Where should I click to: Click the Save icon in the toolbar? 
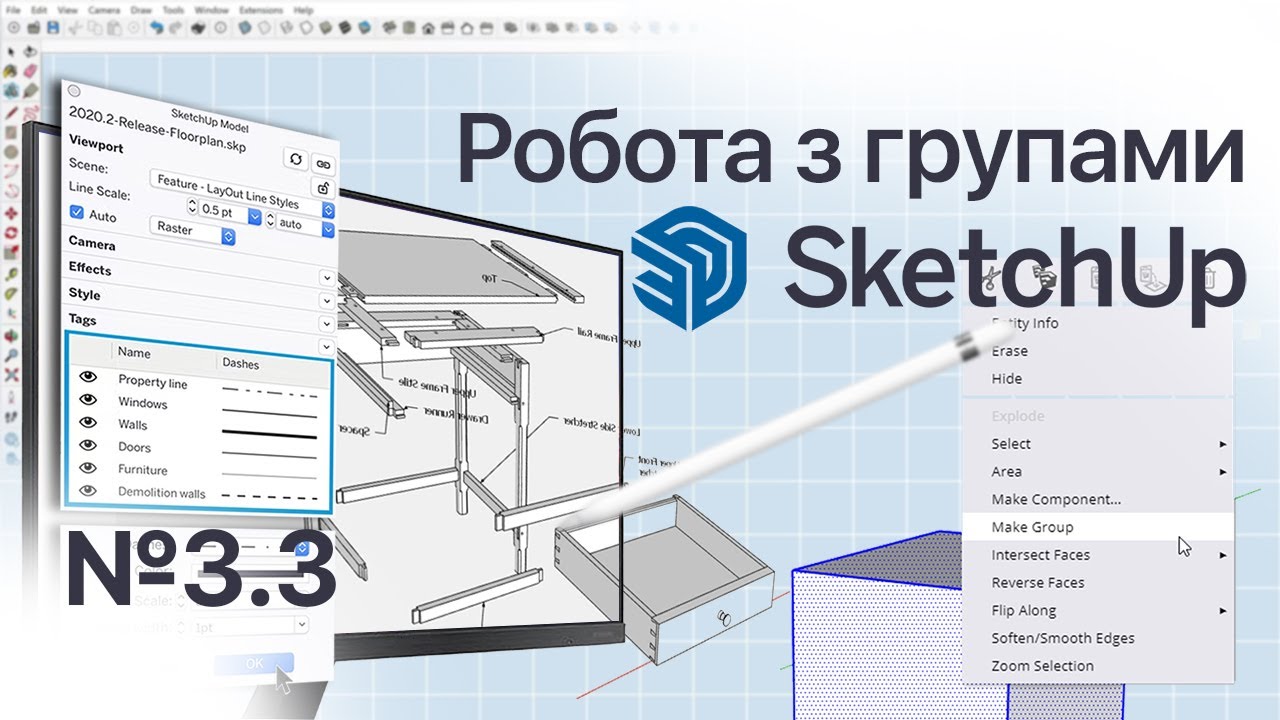click(53, 28)
